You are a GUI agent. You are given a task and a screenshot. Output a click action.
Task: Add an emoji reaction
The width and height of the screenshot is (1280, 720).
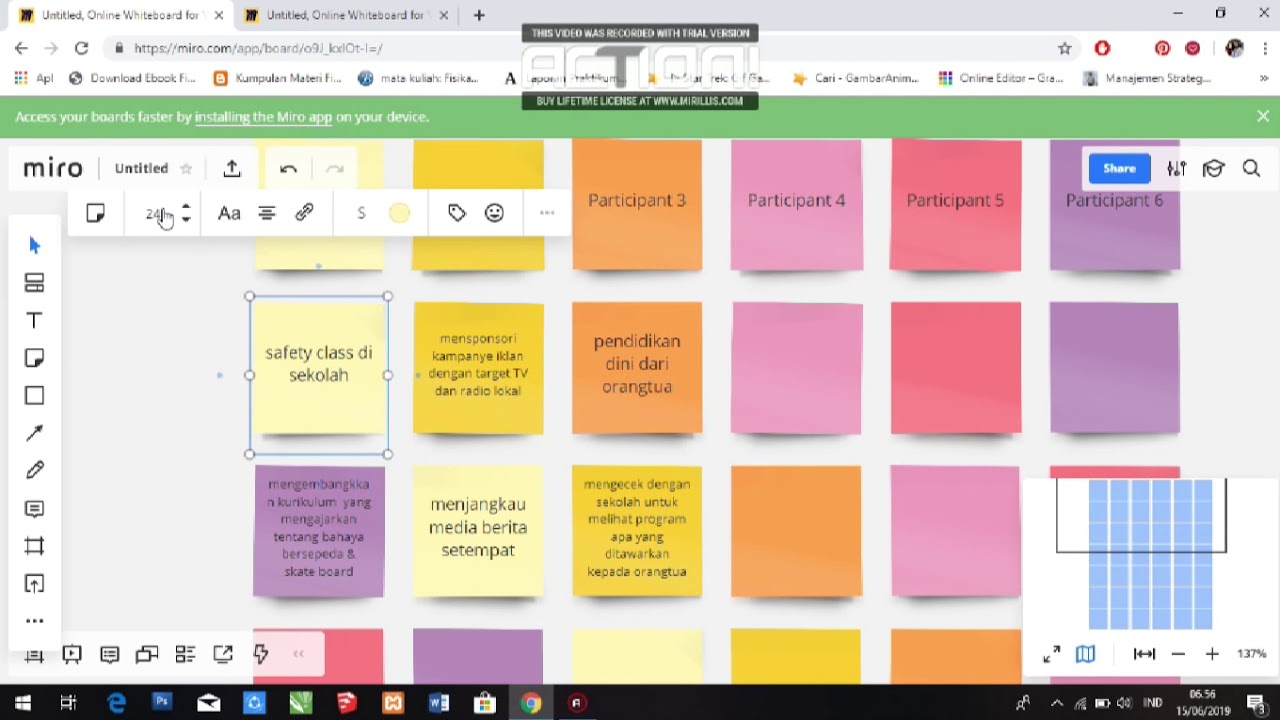[x=494, y=213]
